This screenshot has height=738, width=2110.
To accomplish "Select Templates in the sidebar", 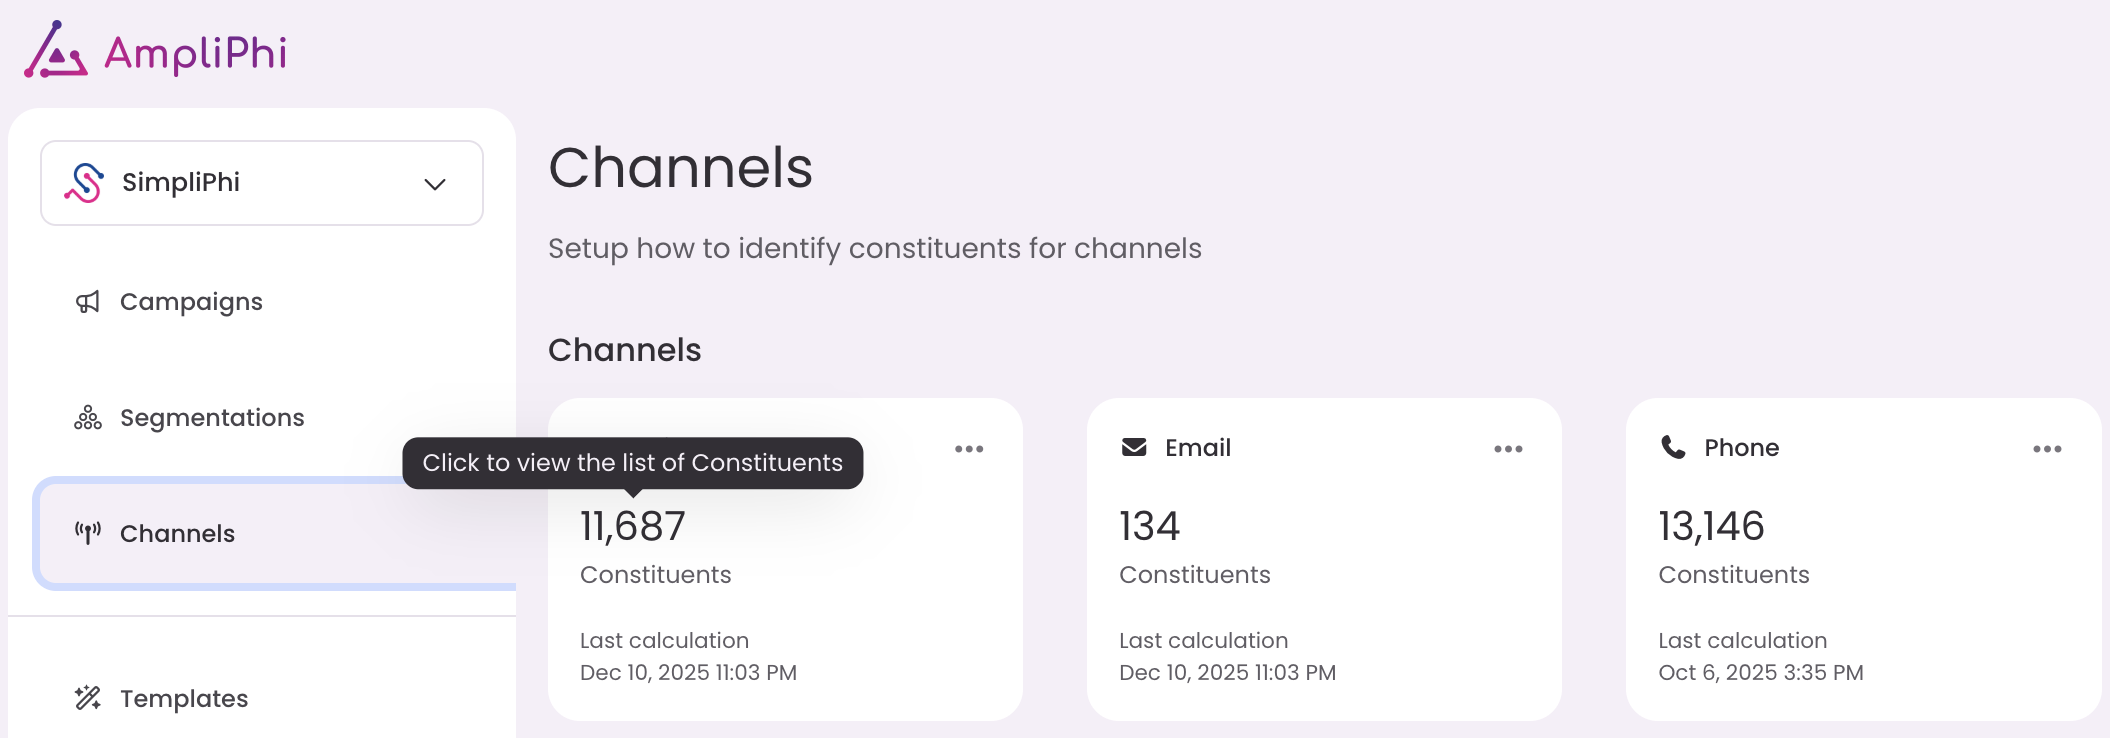I will click(184, 698).
